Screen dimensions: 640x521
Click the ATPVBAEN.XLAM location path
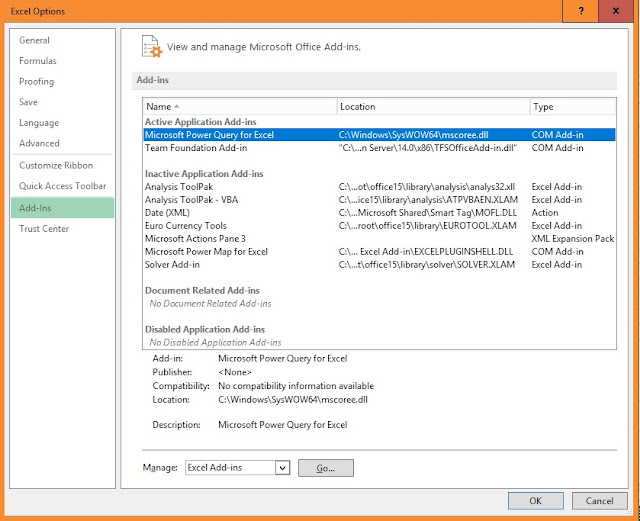pyautogui.click(x=428, y=200)
